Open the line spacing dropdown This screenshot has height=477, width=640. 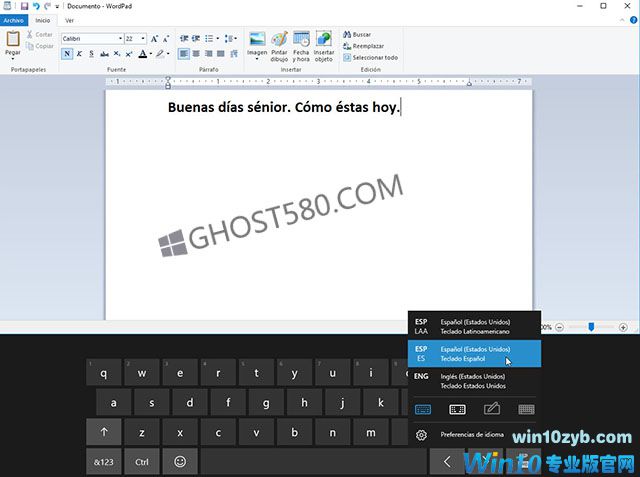click(x=231, y=38)
